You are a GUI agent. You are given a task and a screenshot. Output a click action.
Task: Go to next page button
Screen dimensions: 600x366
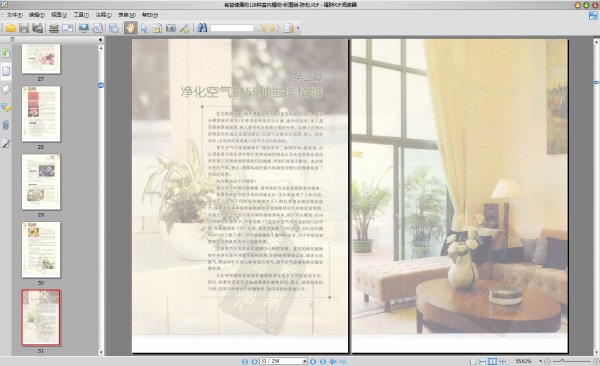click(313, 361)
